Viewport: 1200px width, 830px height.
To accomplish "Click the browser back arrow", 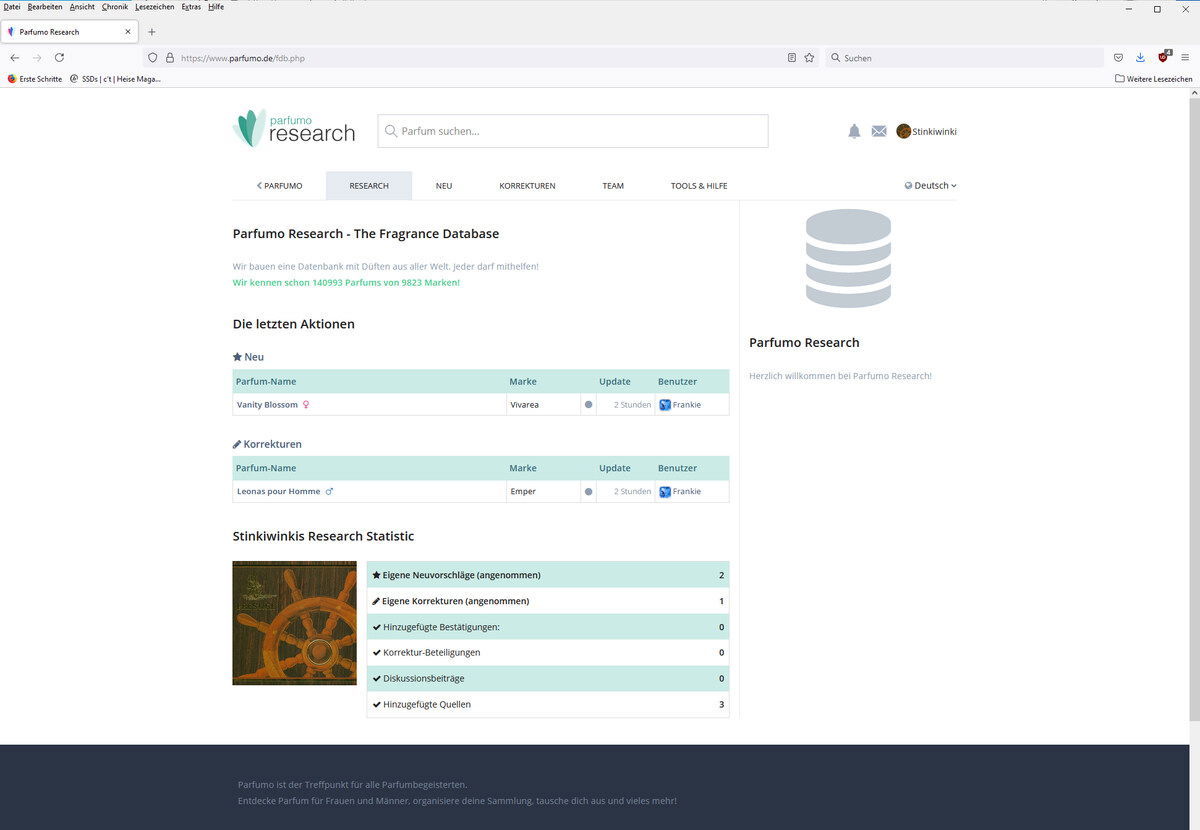I will (15, 58).
